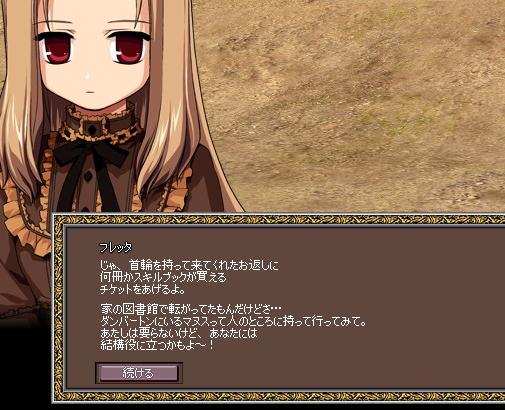Click the final line 結構役に立つかもよ〜！

[157, 345]
